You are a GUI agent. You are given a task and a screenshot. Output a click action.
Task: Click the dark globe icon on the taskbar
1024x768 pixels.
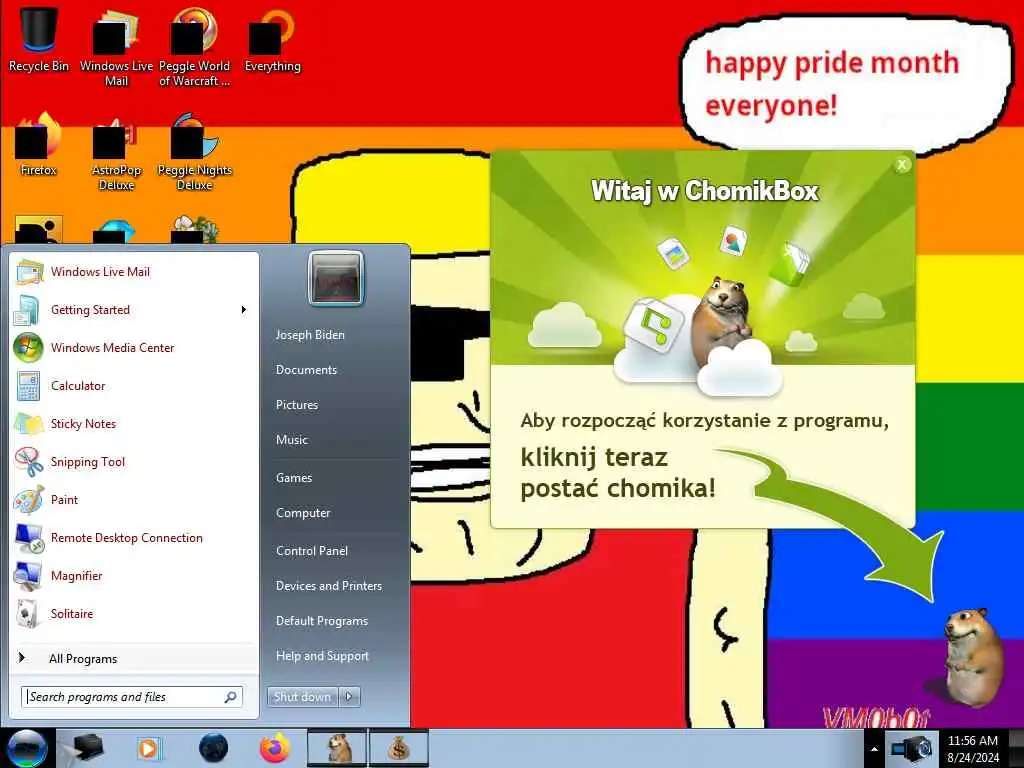point(213,748)
